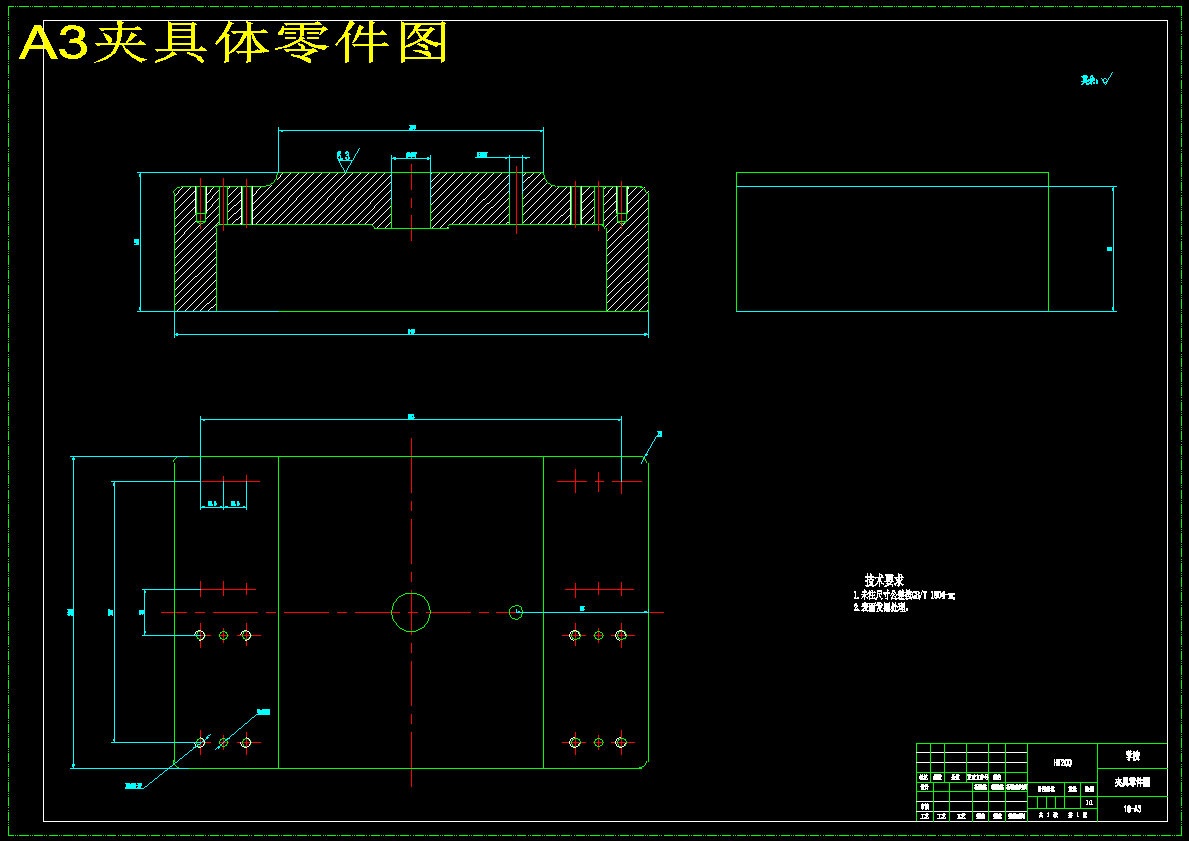Screen dimensions: 1189x841
Task: Click the yellow title A3夹具体零件图
Action: (x=234, y=42)
